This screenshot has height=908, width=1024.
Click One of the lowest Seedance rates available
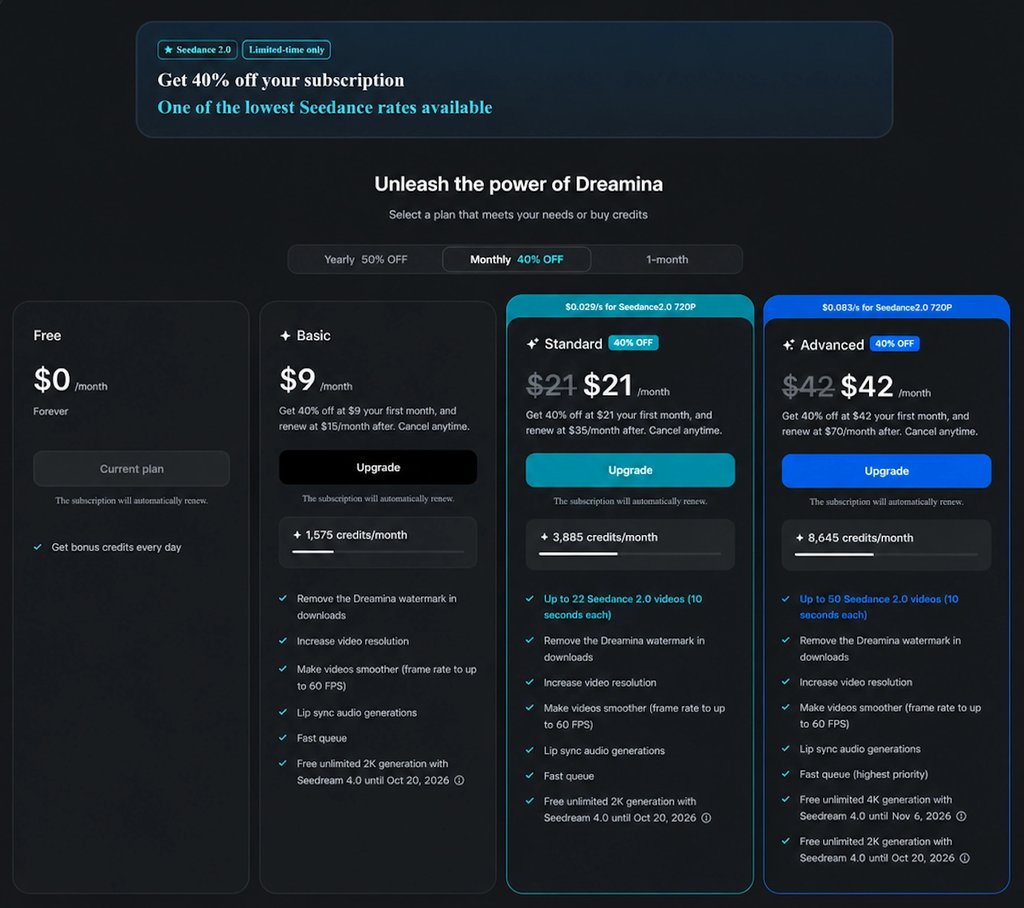[x=325, y=107]
